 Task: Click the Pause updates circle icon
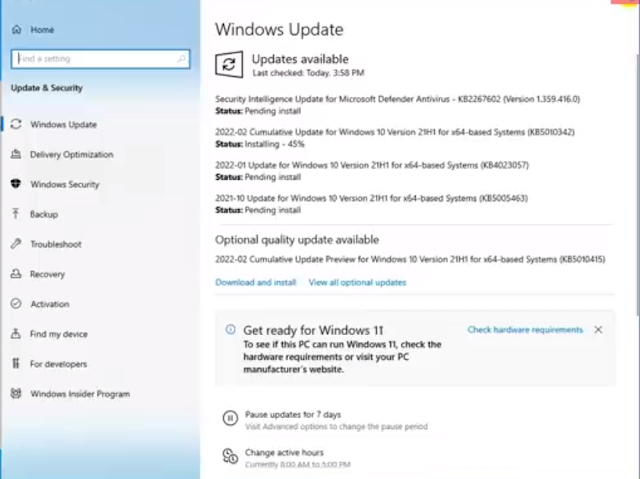coord(230,418)
